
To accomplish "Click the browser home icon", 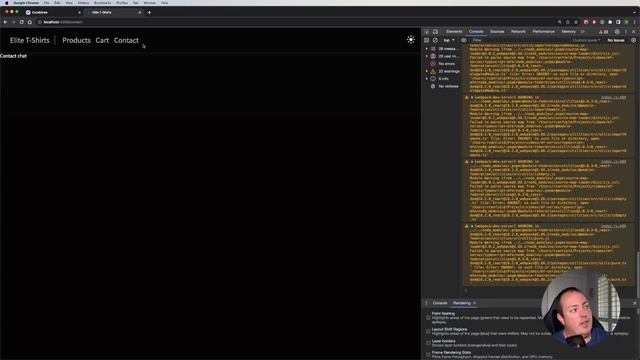I will click(x=30, y=22).
